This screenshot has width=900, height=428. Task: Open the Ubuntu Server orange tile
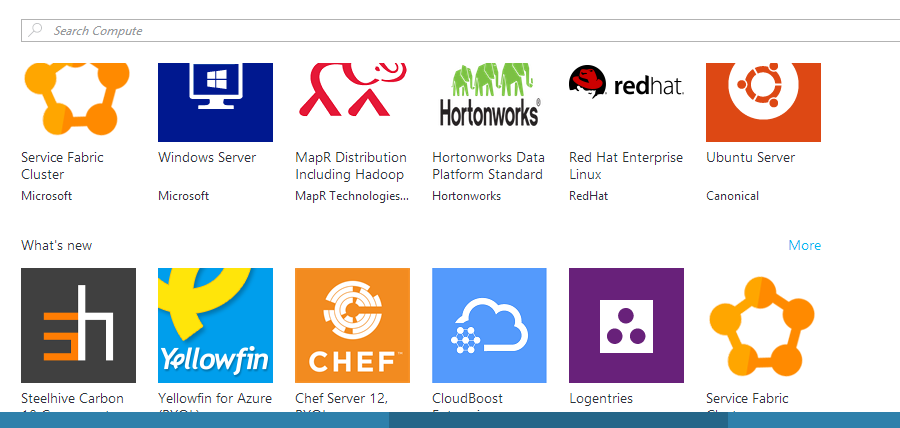763,102
